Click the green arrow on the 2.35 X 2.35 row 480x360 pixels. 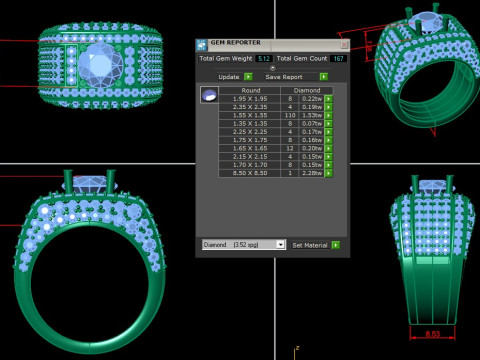point(328,107)
